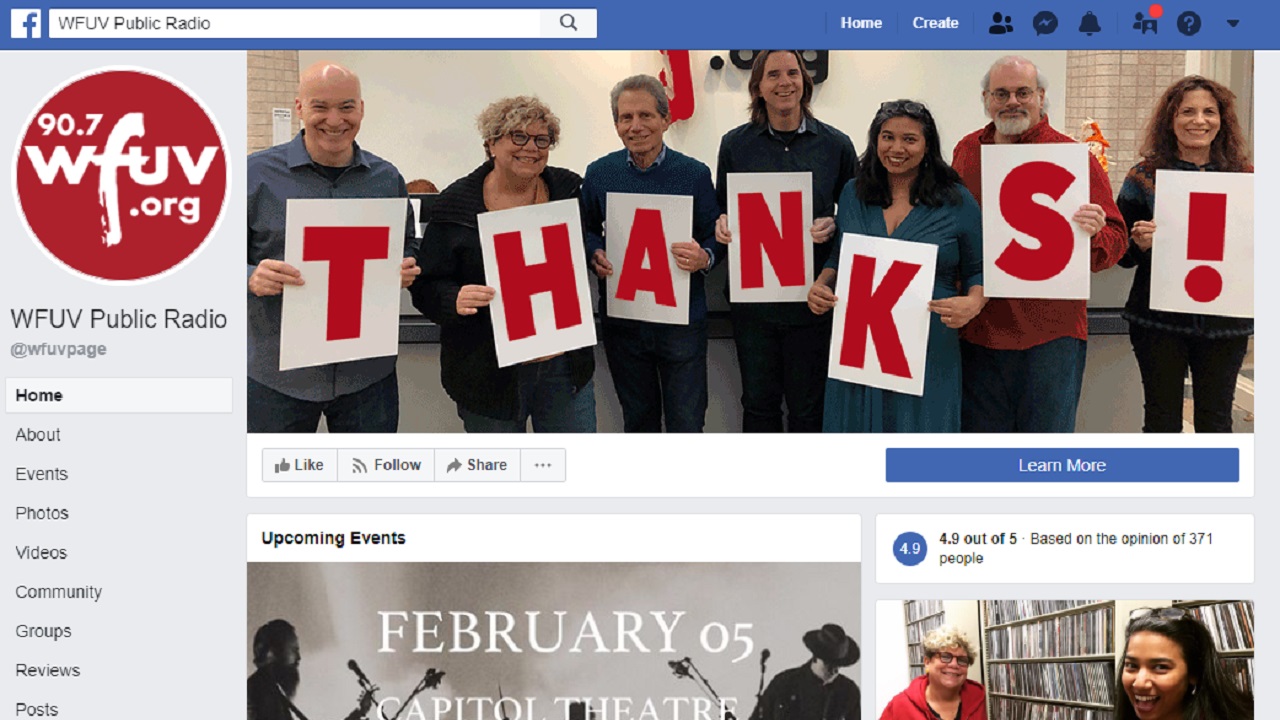1280x720 pixels.
Task: Open the Quick Help question icon
Action: tap(1188, 23)
